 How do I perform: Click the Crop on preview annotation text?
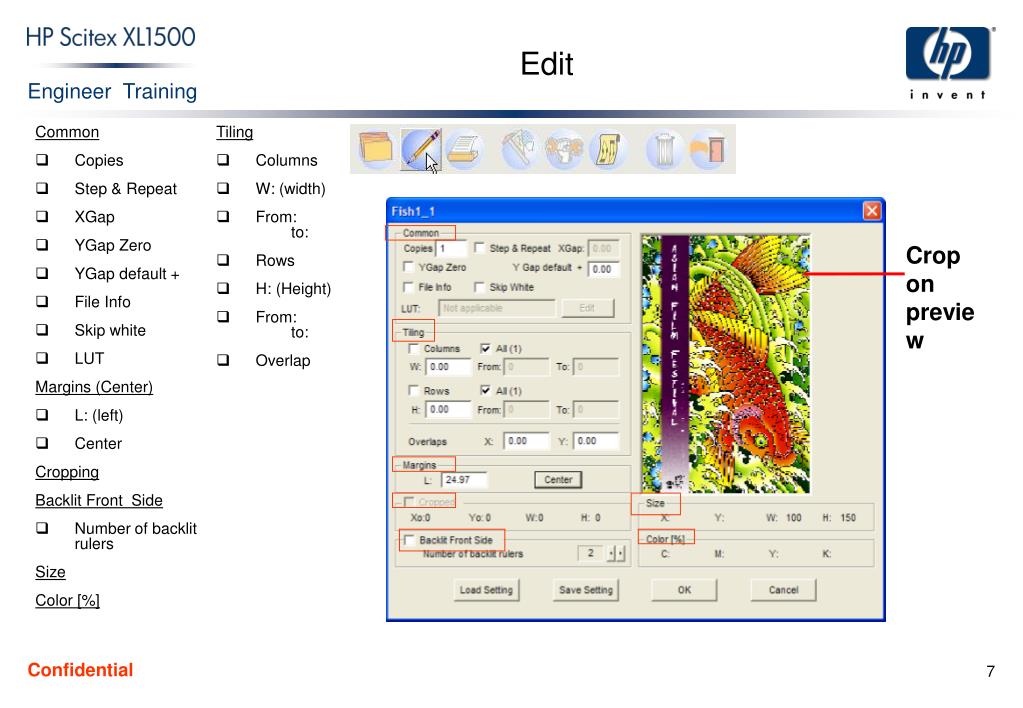940,298
